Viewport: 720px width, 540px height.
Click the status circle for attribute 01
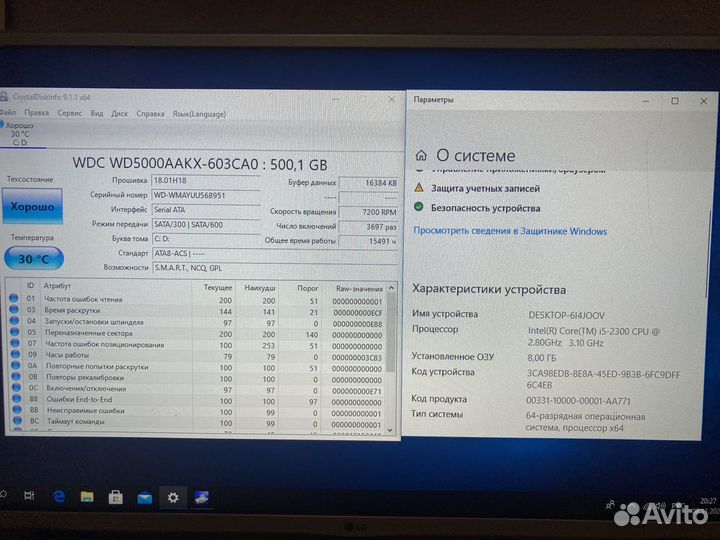(x=14, y=298)
